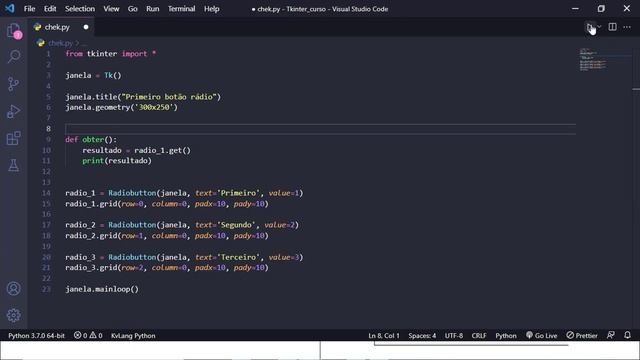Expand the run button dropdown arrow

coord(599,27)
